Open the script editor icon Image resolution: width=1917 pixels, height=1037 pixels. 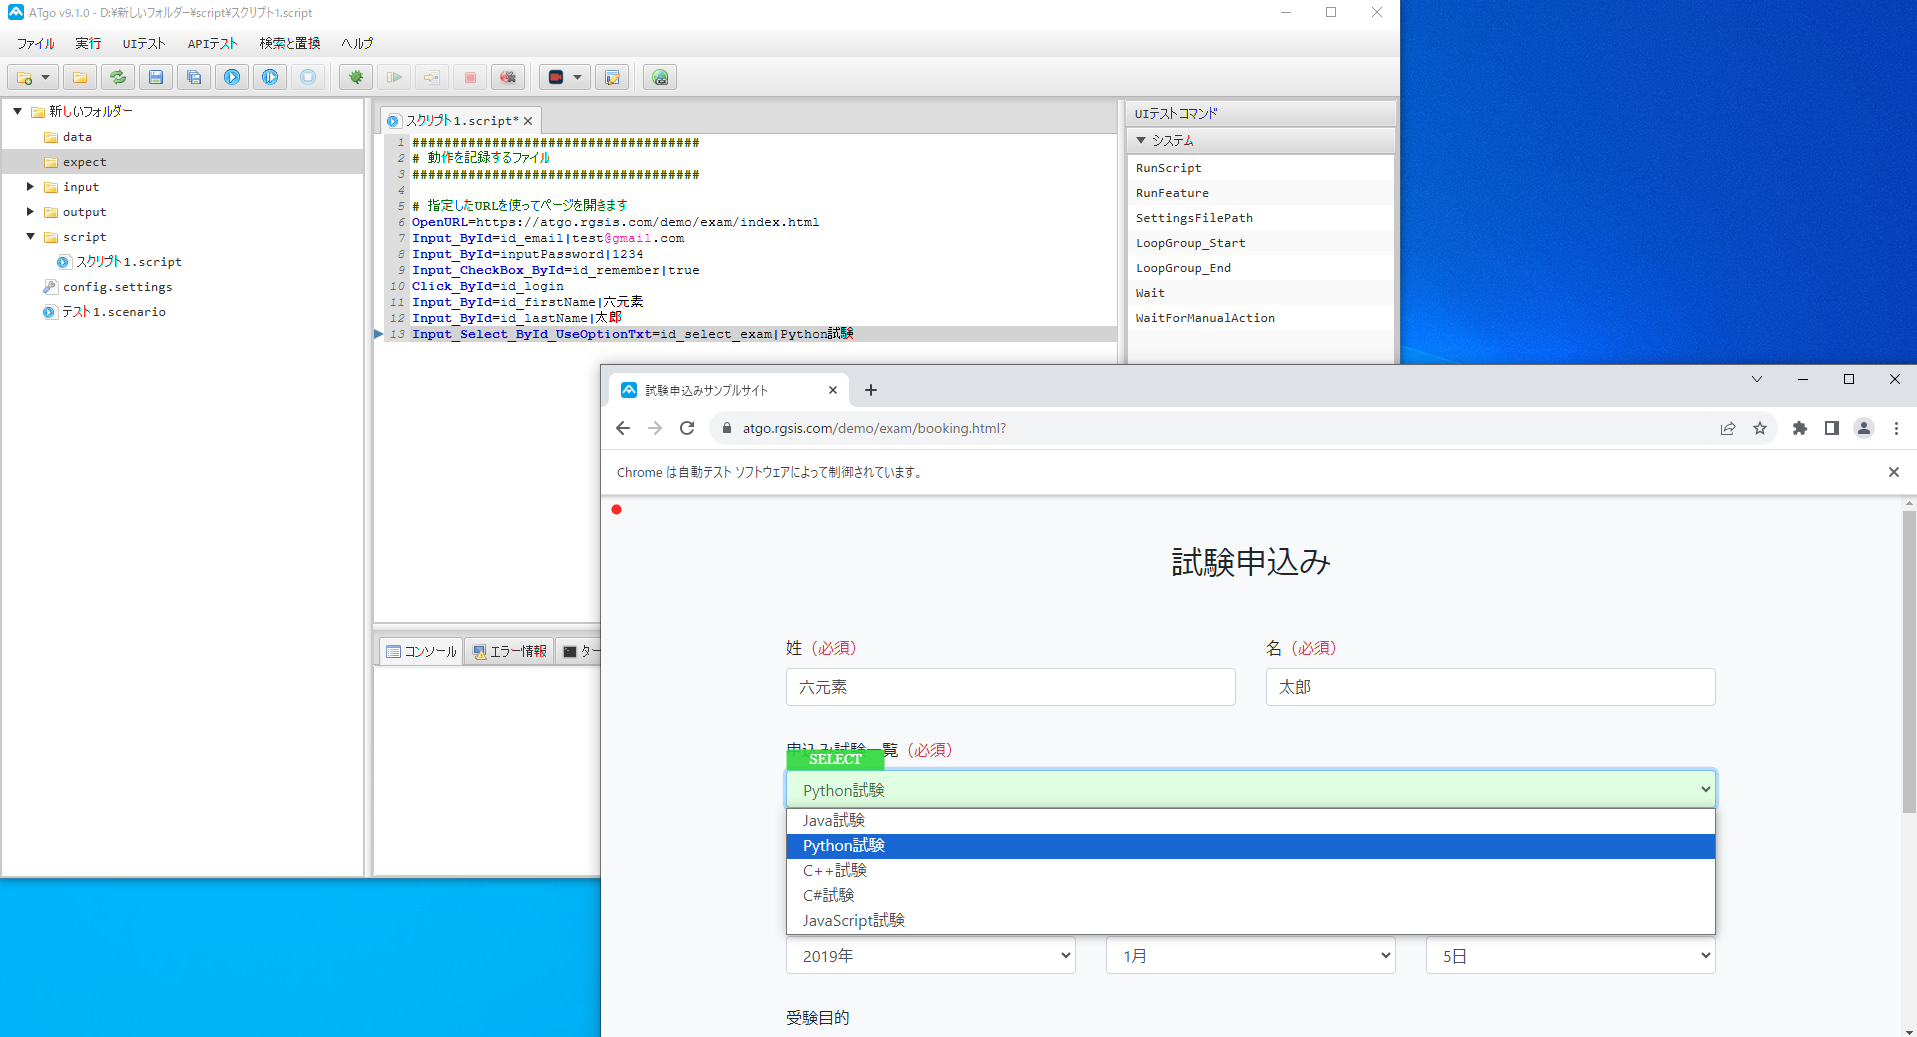(x=613, y=77)
